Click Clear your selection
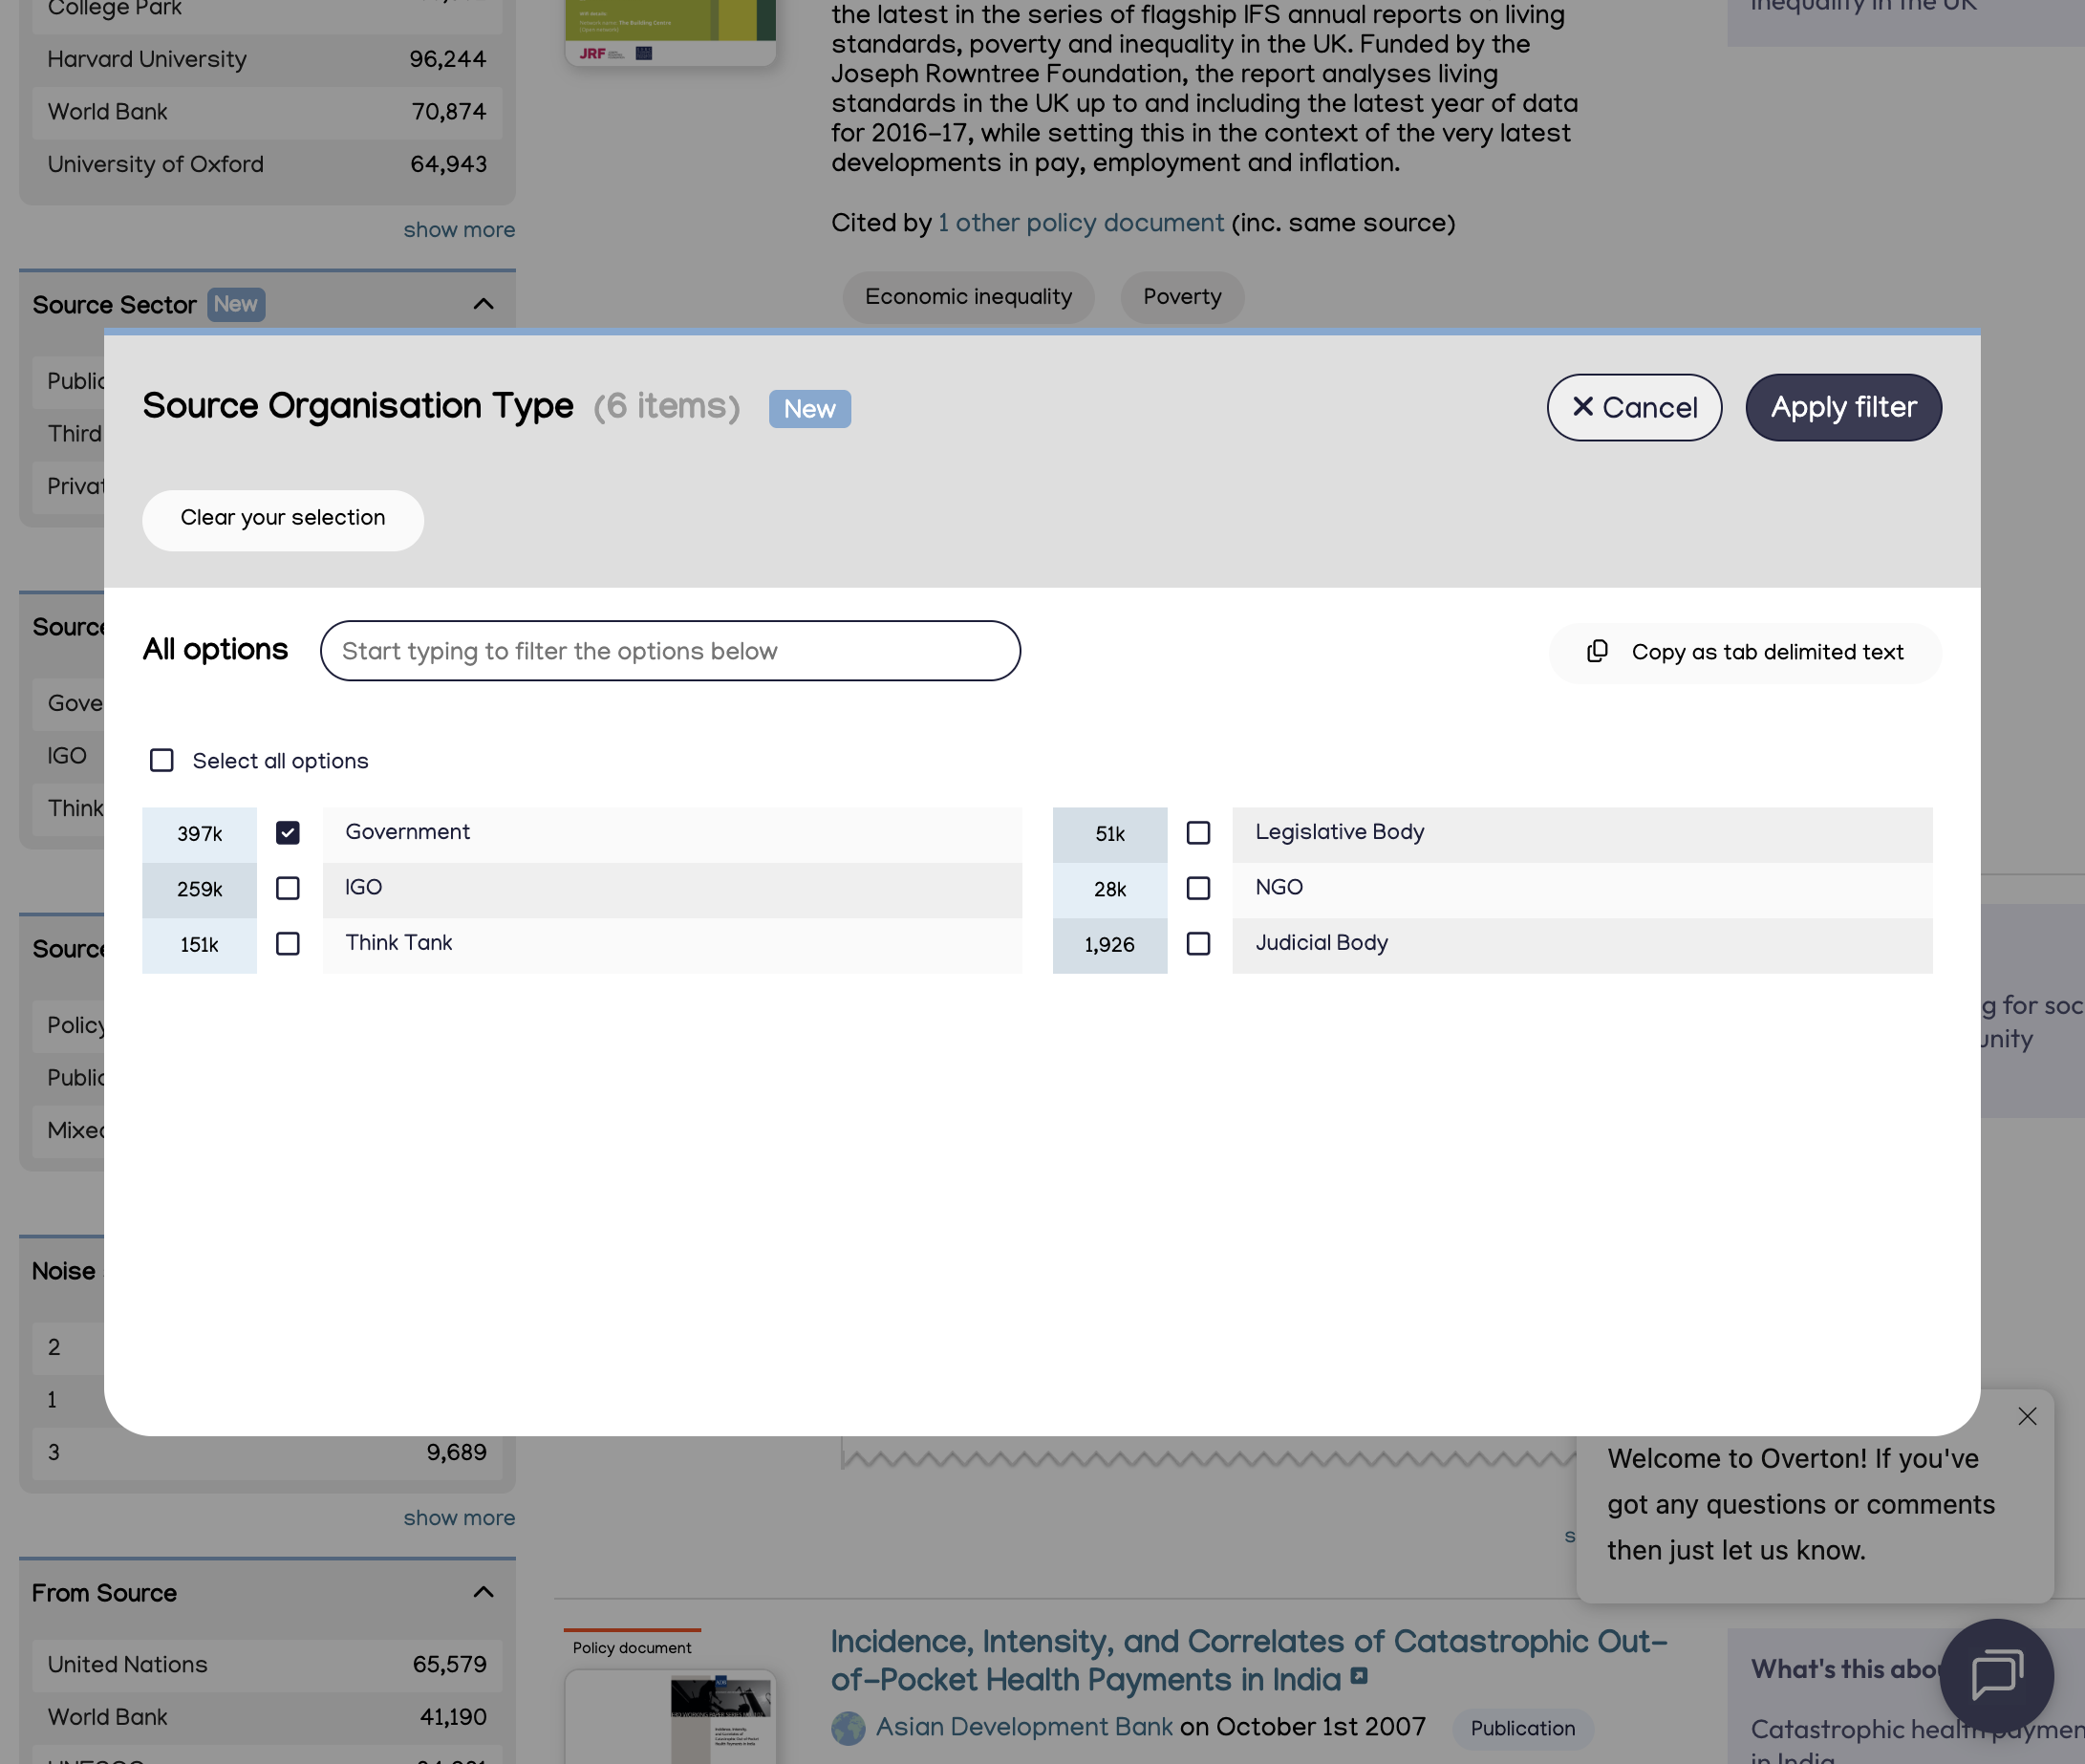 [283, 519]
